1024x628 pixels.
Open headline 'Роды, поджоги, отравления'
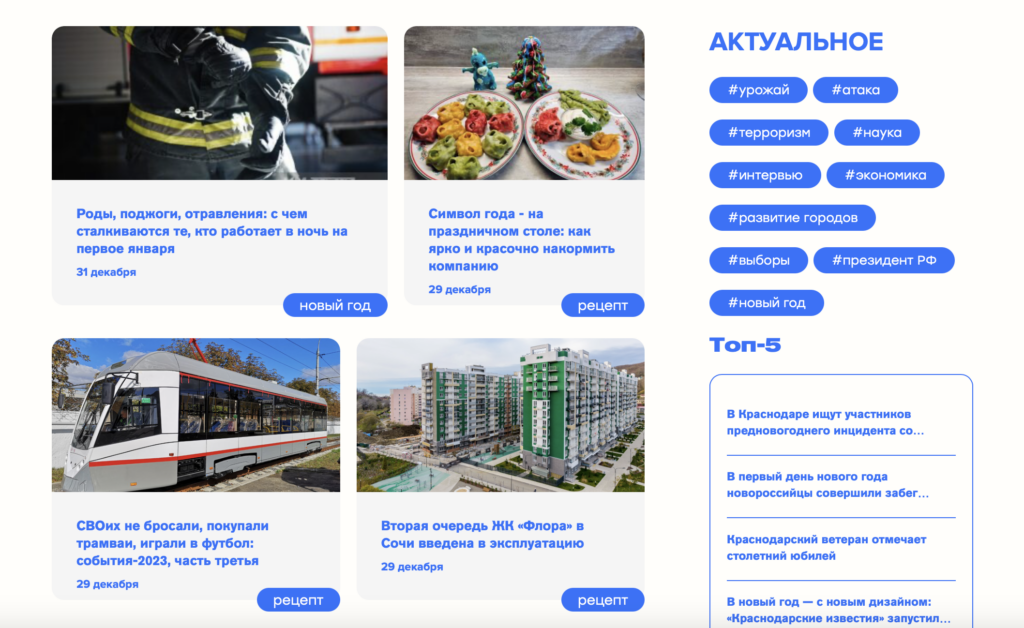(212, 231)
